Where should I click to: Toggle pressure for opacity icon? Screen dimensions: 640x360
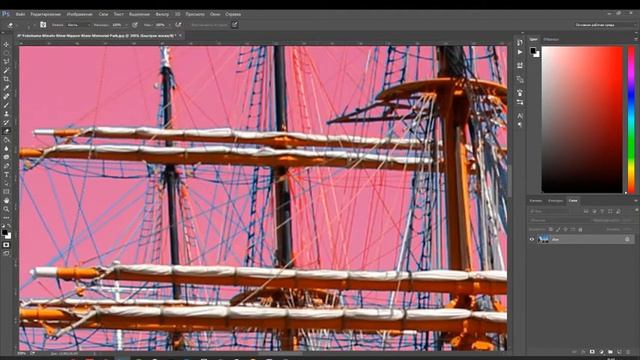pos(135,25)
